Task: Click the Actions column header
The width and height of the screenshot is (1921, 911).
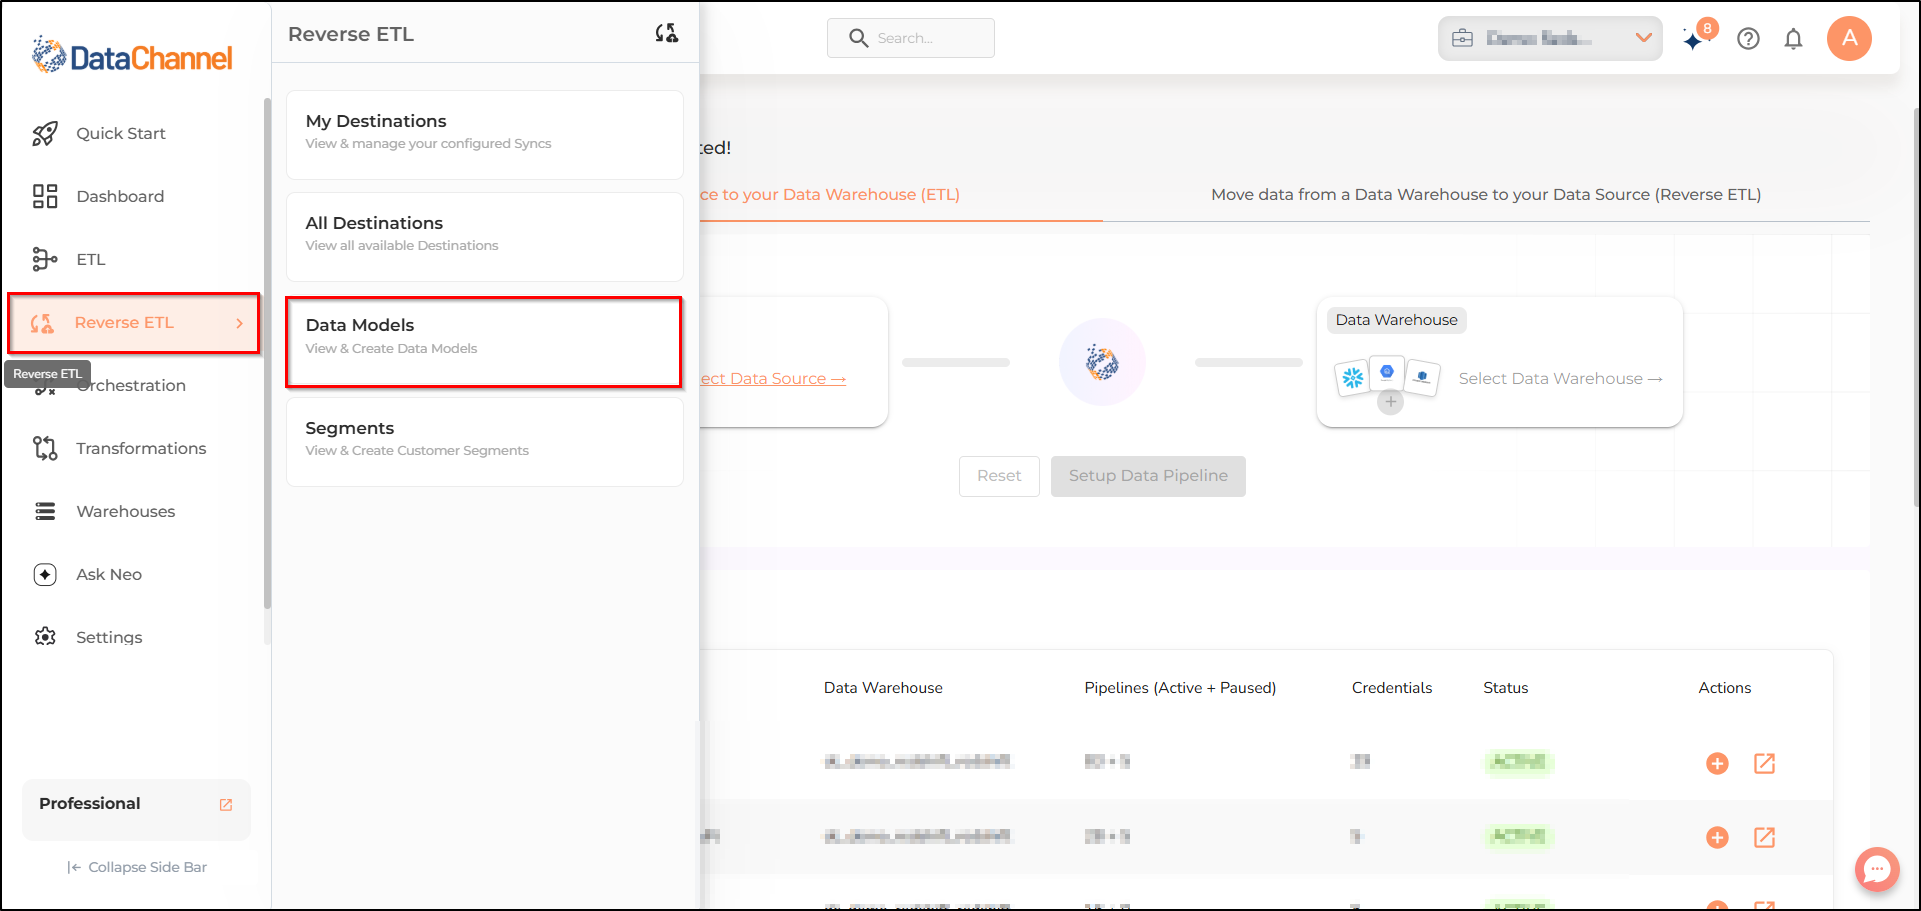Action: [x=1724, y=688]
